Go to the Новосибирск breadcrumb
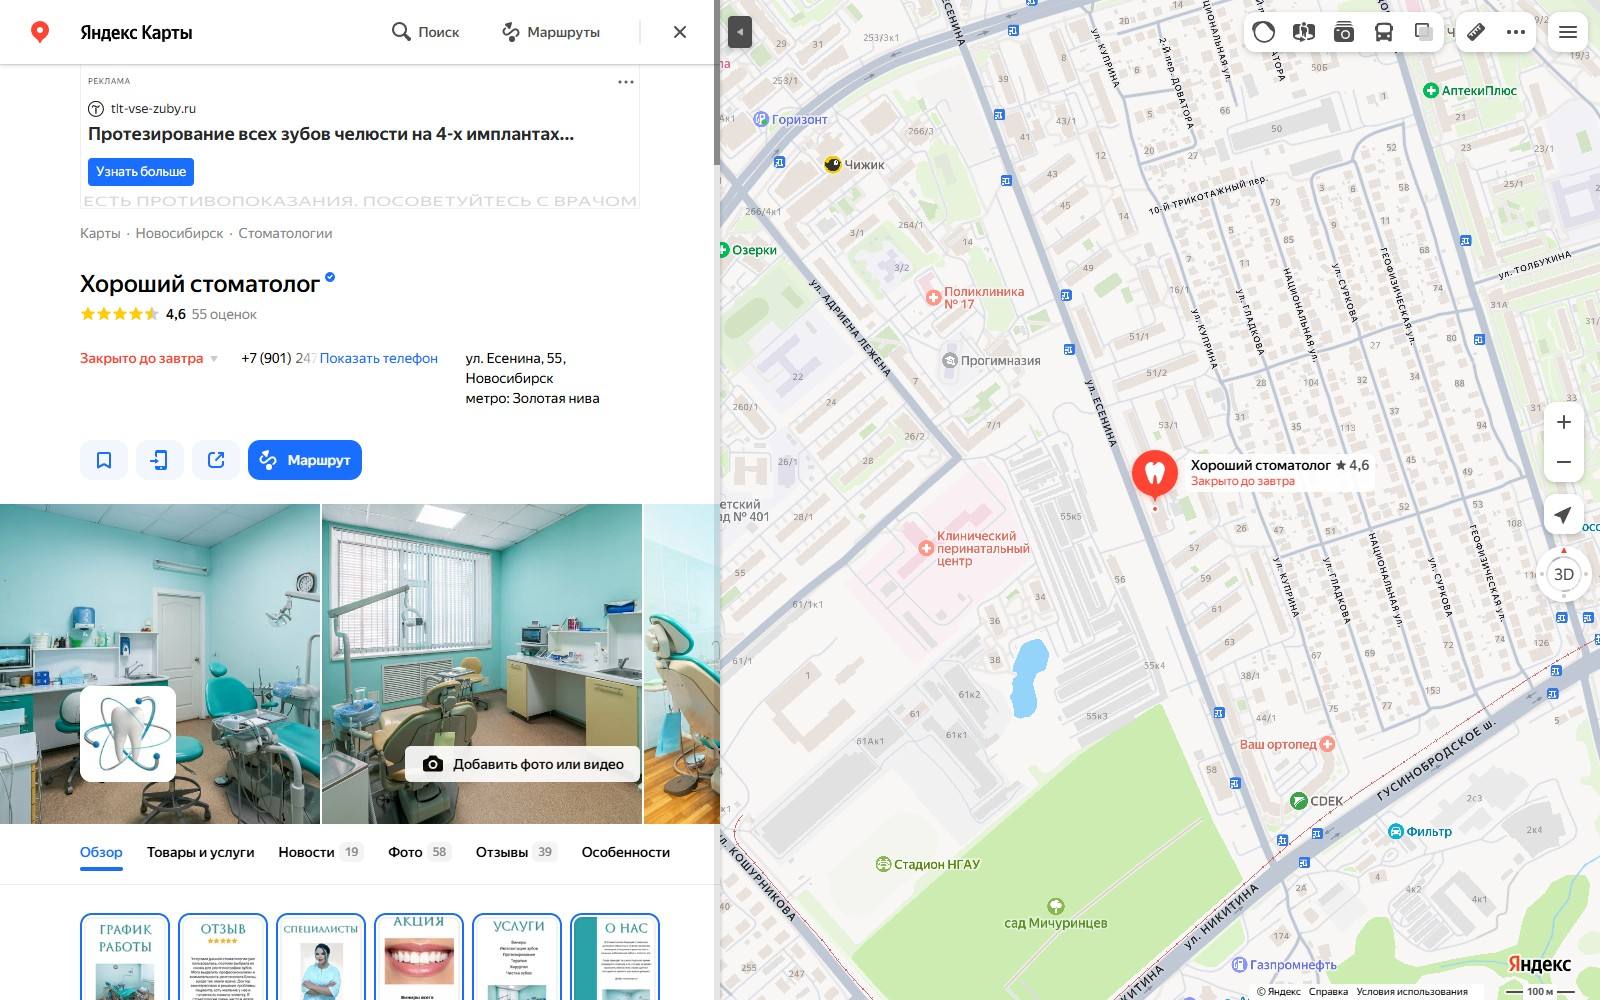The image size is (1600, 1000). (x=180, y=233)
